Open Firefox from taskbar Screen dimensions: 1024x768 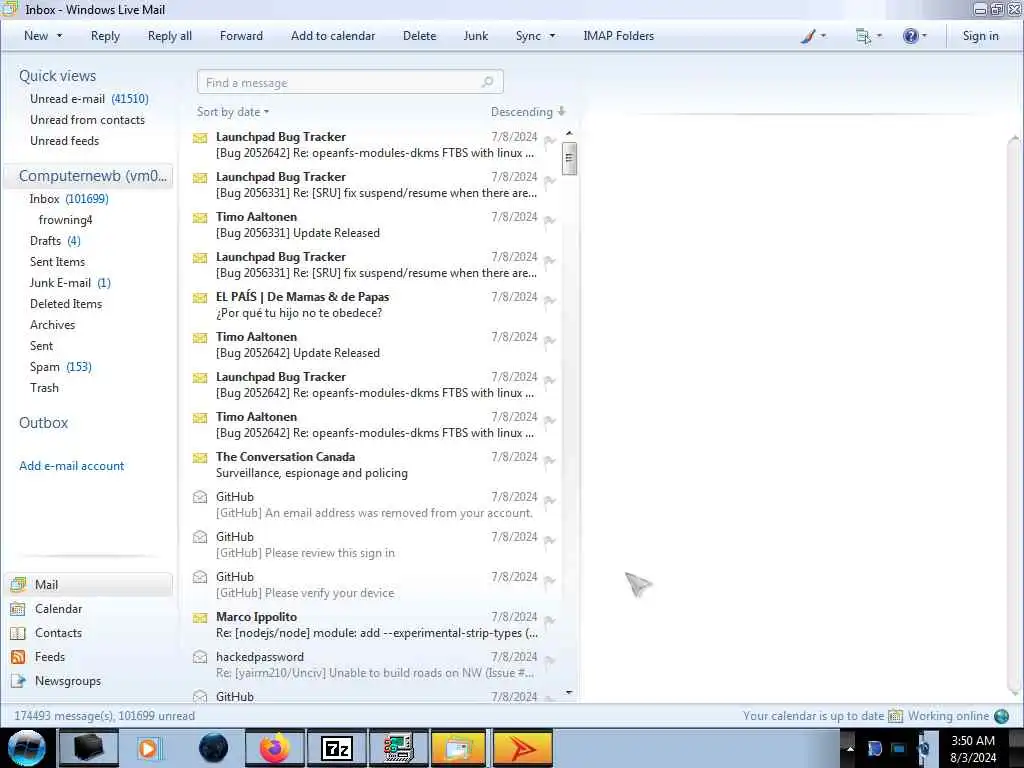[x=274, y=748]
